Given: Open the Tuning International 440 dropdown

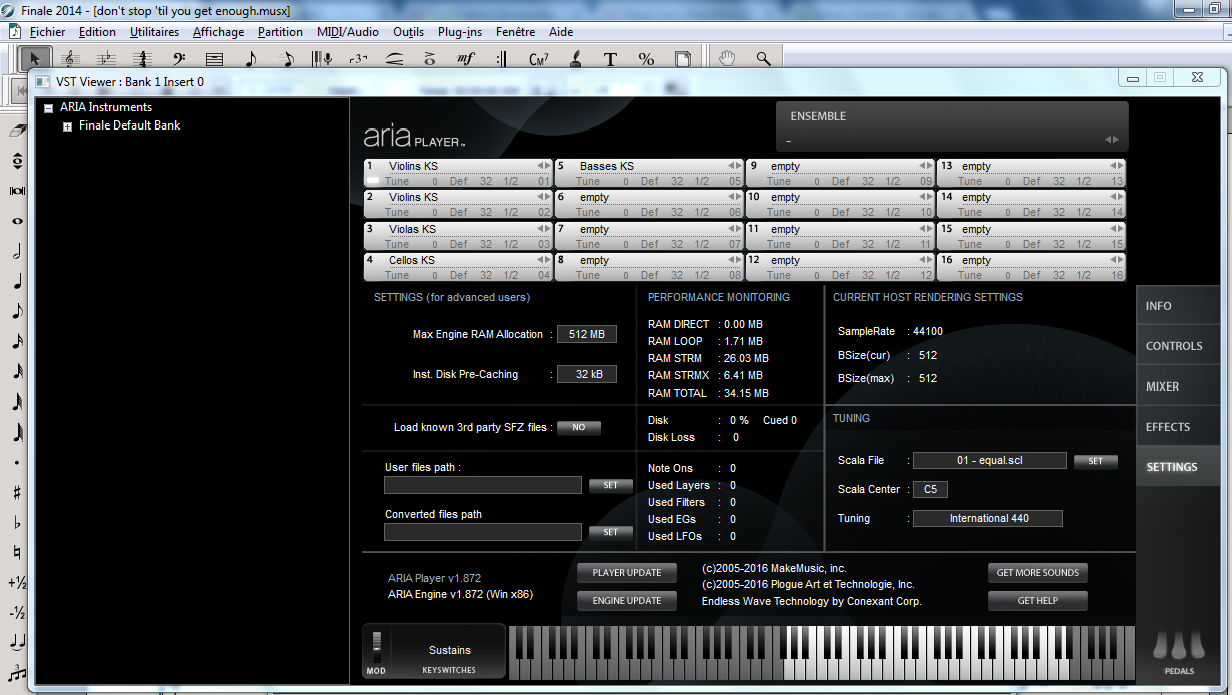Looking at the screenshot, I should 988,518.
